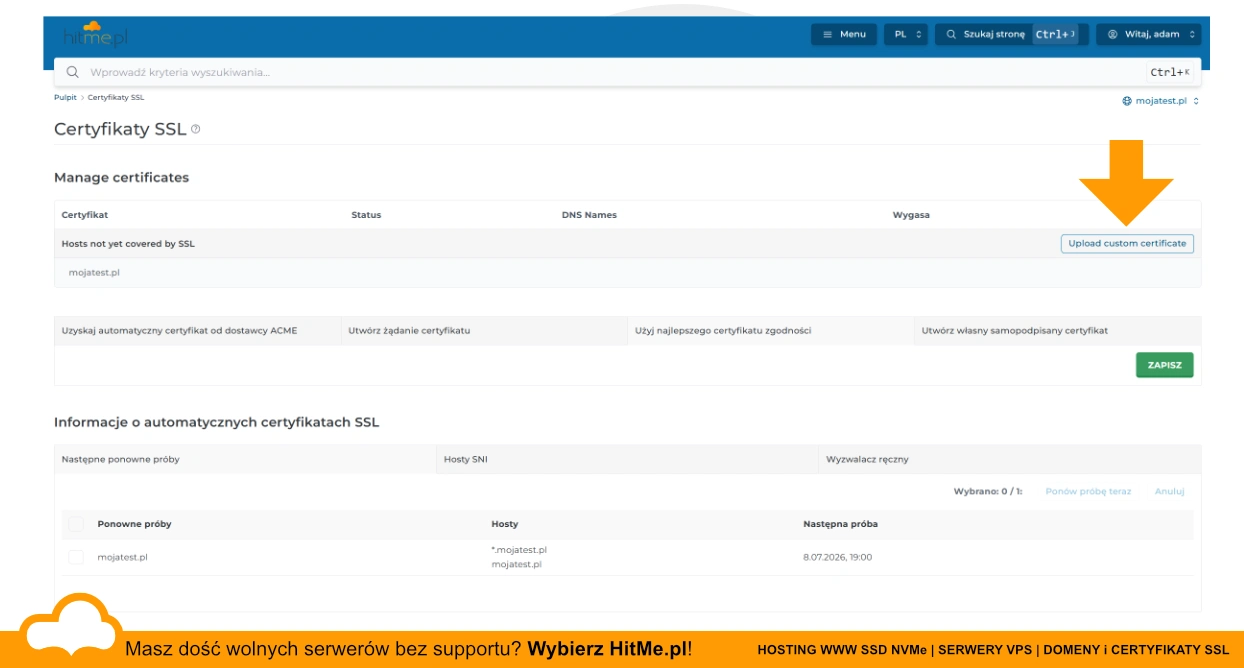
Task: Click Ponów próbę teraz link
Action: 1088,491
